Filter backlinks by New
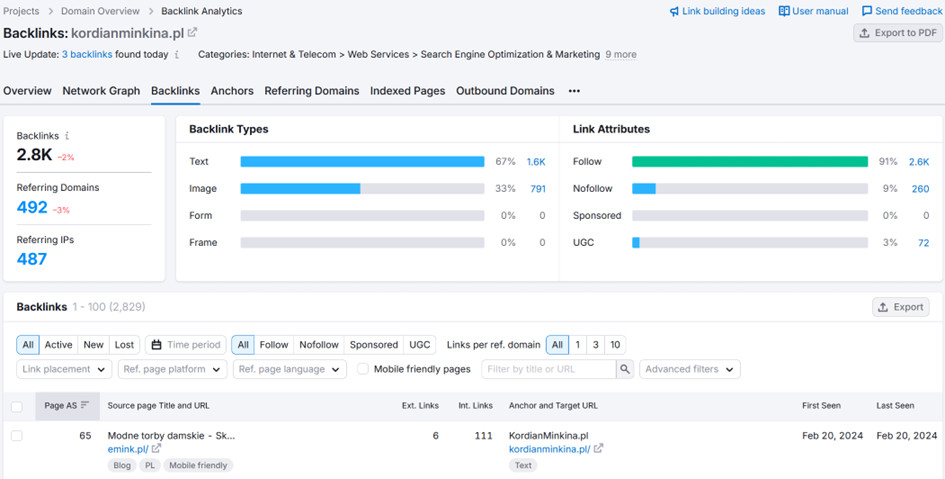The image size is (945, 479). [x=93, y=345]
